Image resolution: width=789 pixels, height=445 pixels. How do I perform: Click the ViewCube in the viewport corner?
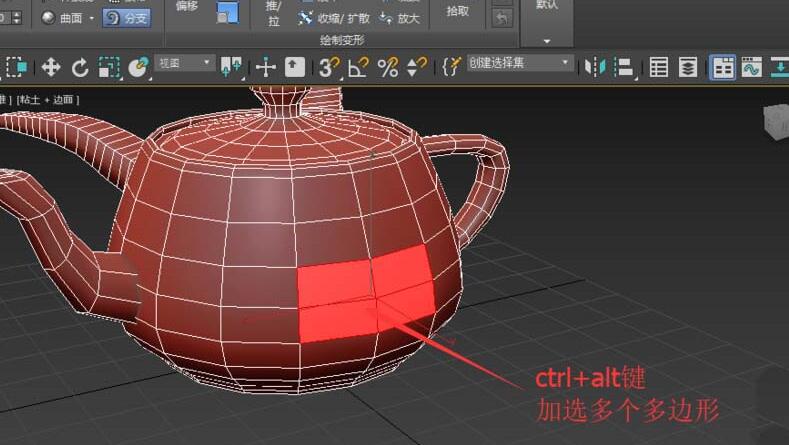[x=775, y=121]
